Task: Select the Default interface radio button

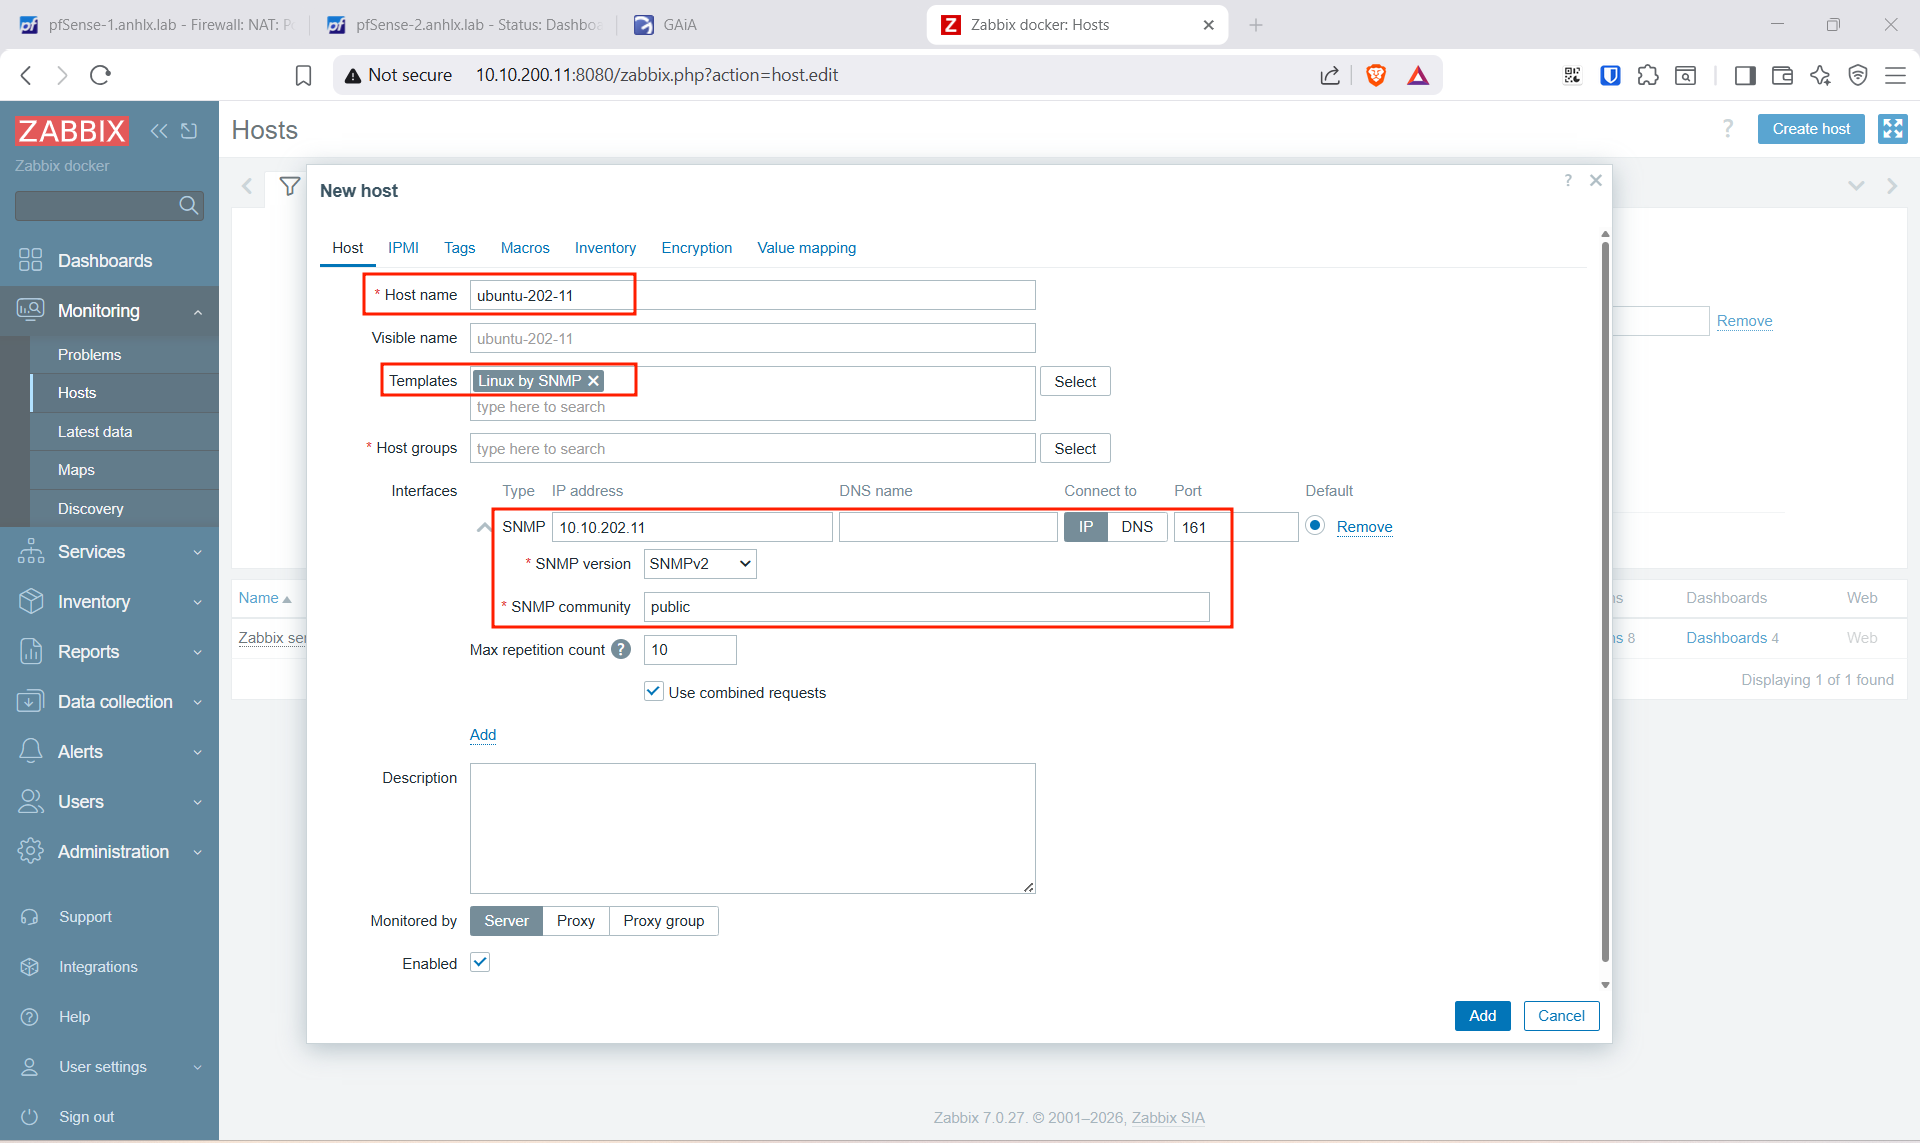Action: (1315, 526)
